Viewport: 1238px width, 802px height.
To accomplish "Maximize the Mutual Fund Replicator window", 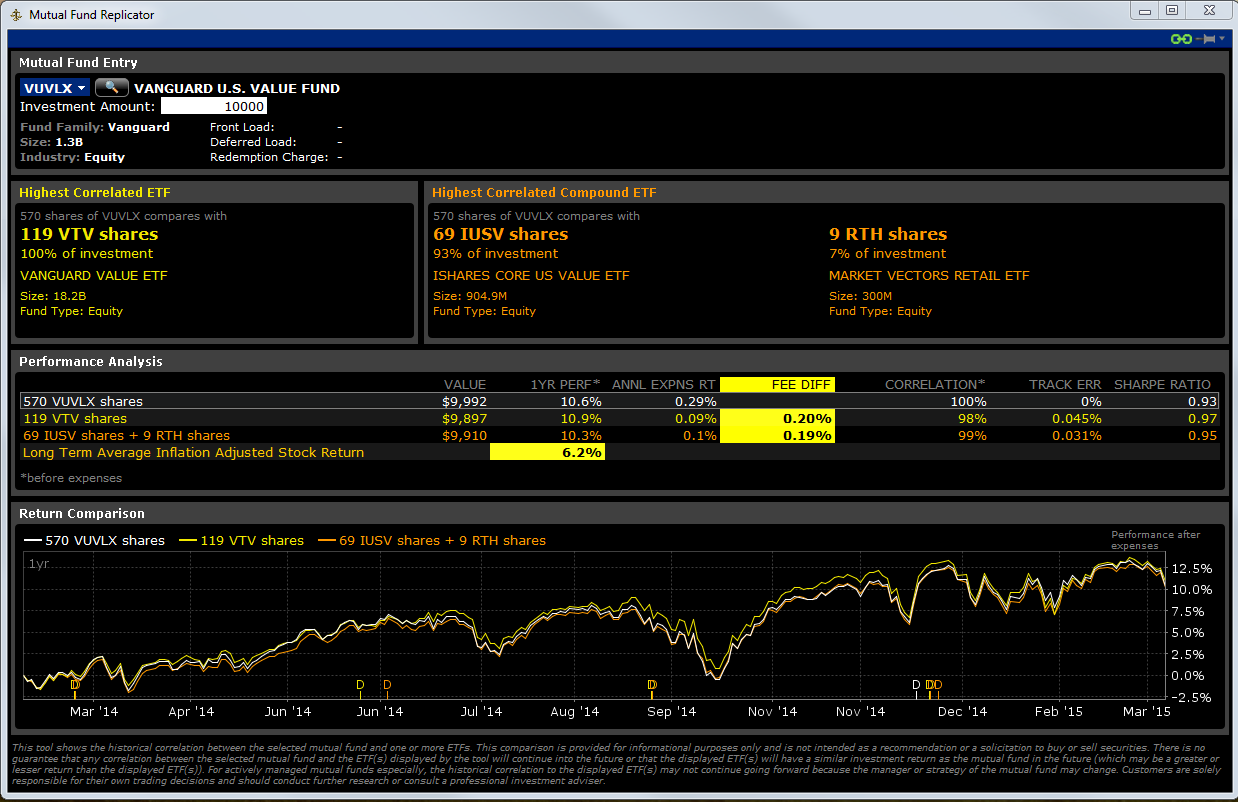I will [x=1173, y=11].
